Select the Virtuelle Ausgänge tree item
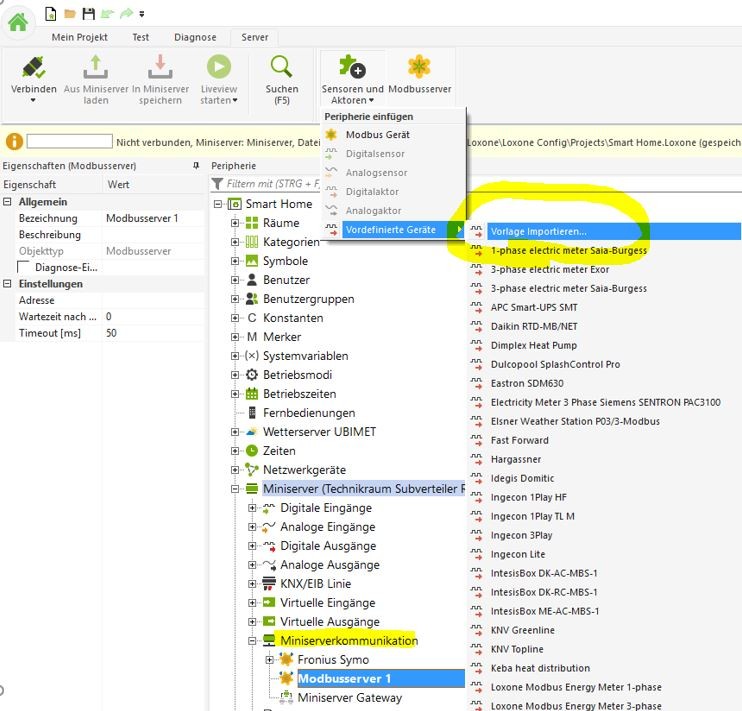The image size is (742, 711). [330, 622]
